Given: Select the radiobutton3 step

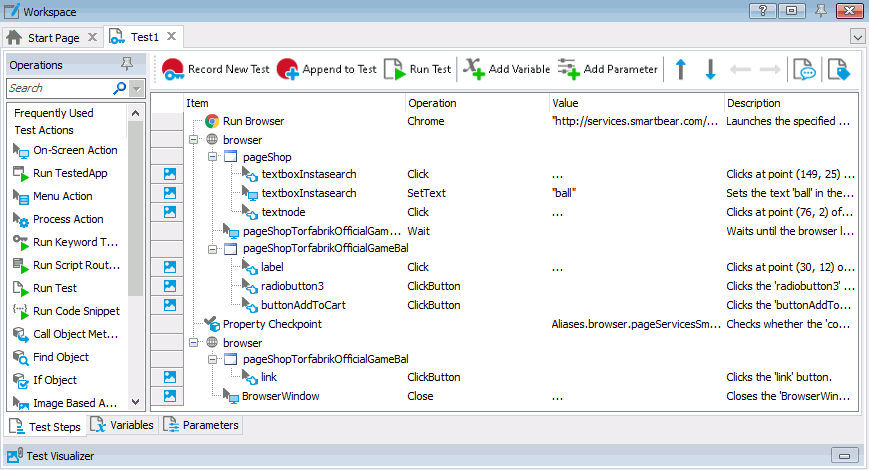Looking at the screenshot, I should point(292,286).
